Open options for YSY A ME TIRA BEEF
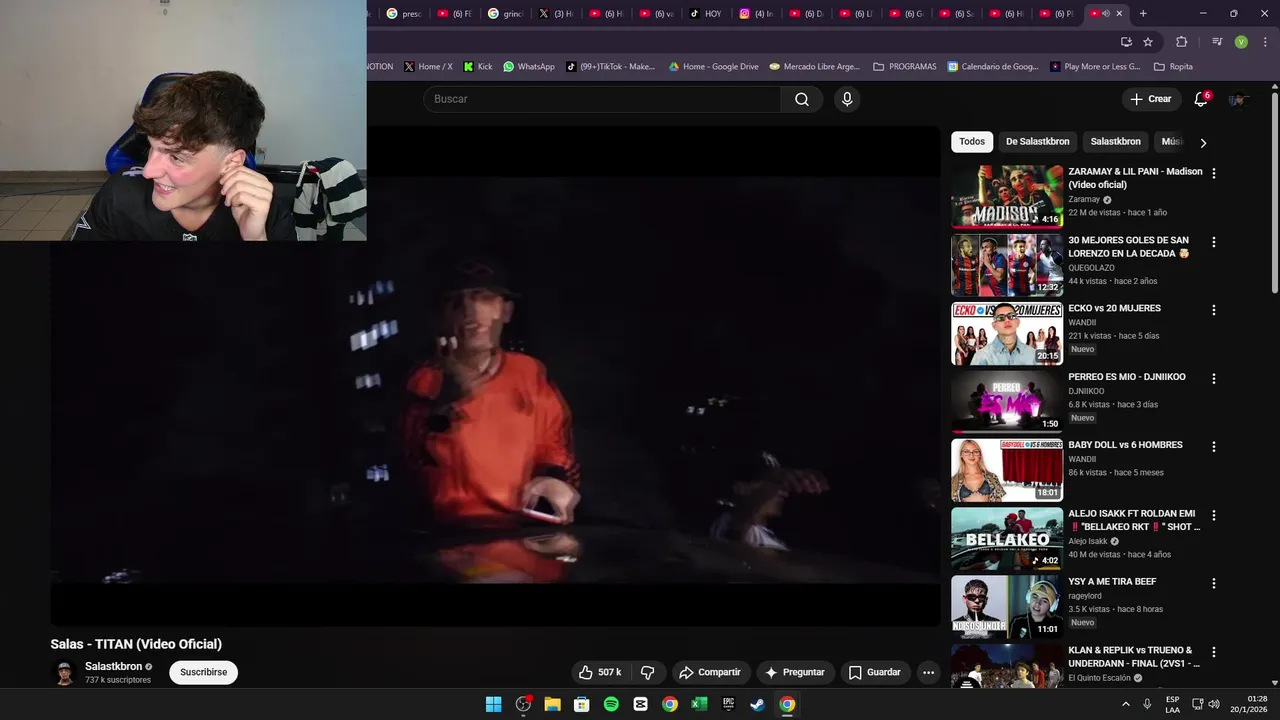Image resolution: width=1280 pixels, height=720 pixels. pyautogui.click(x=1214, y=583)
